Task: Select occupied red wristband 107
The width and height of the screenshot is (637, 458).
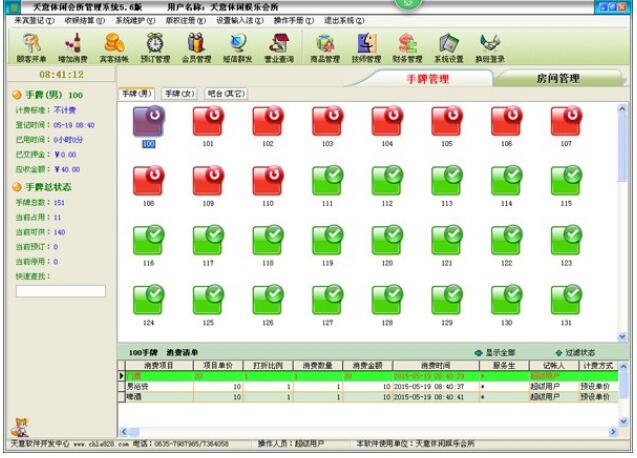Action: (x=566, y=121)
